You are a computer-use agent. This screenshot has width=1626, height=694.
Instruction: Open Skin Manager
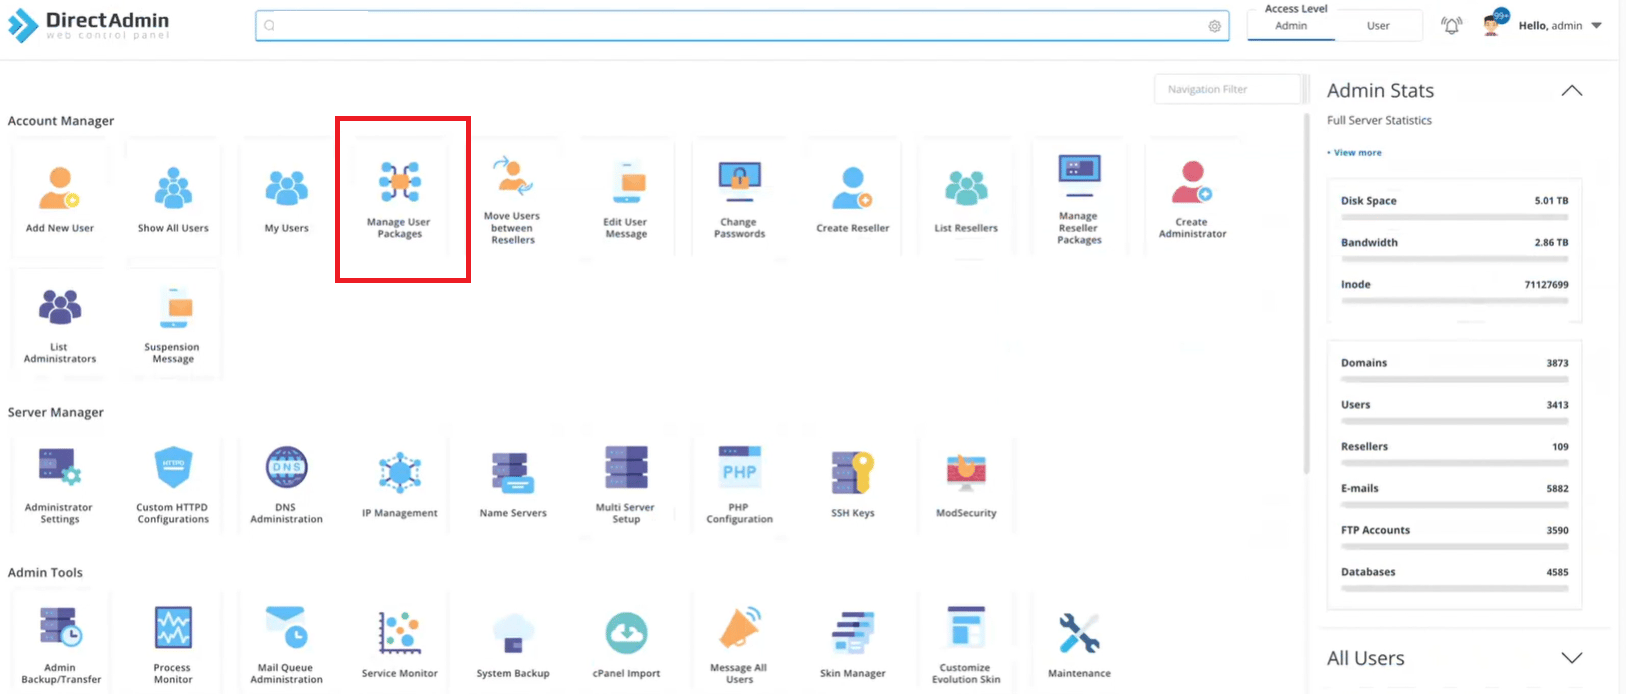(853, 642)
